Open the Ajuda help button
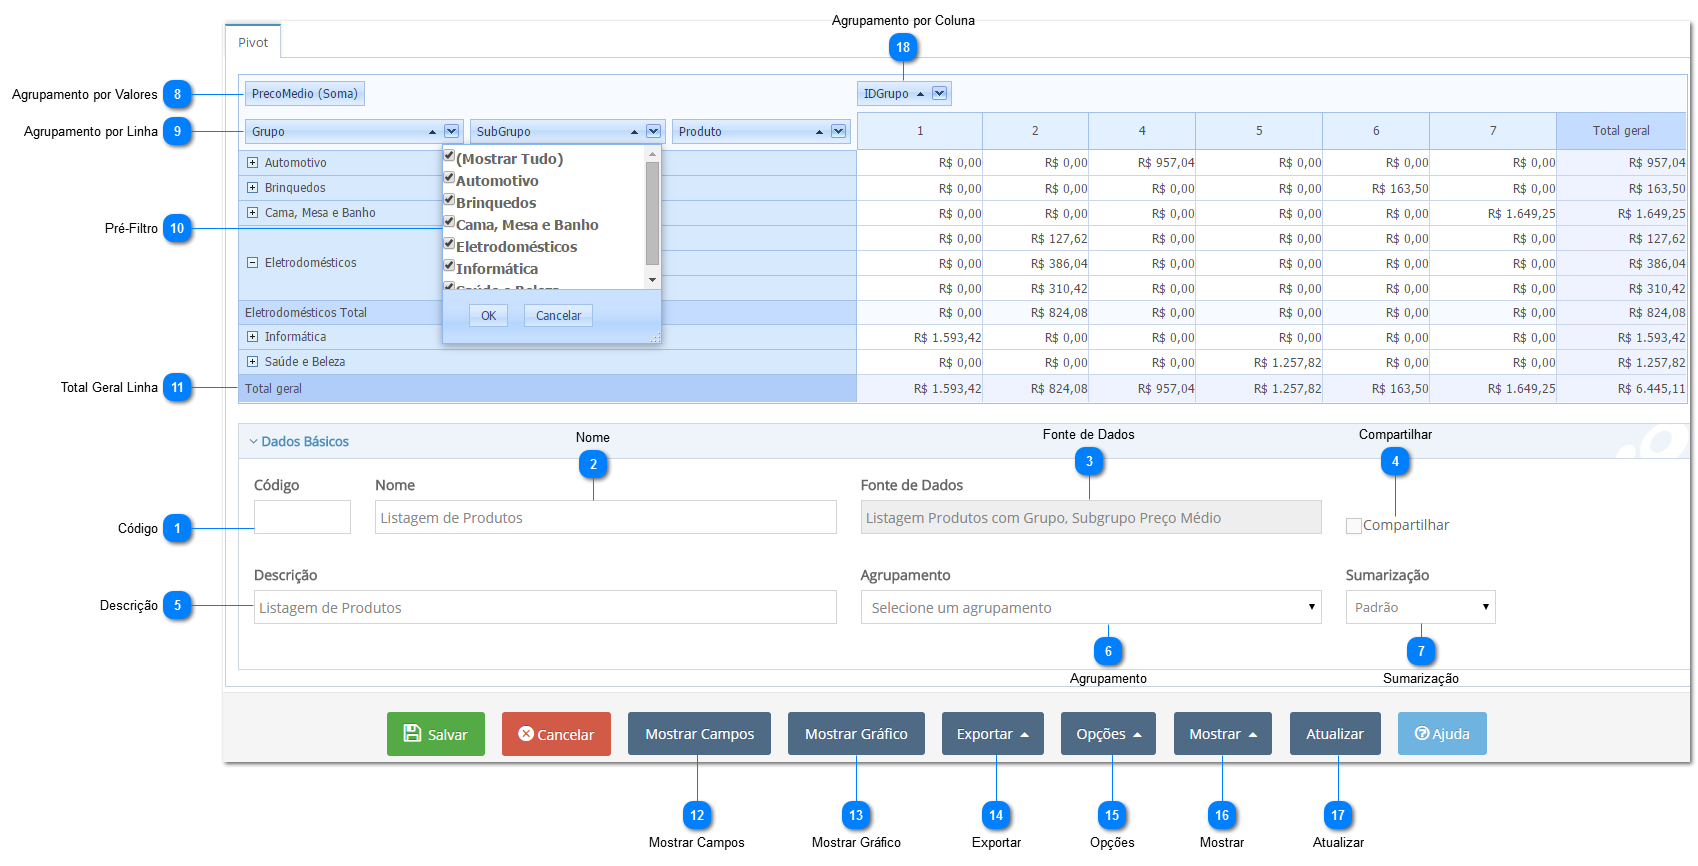 coord(1442,734)
